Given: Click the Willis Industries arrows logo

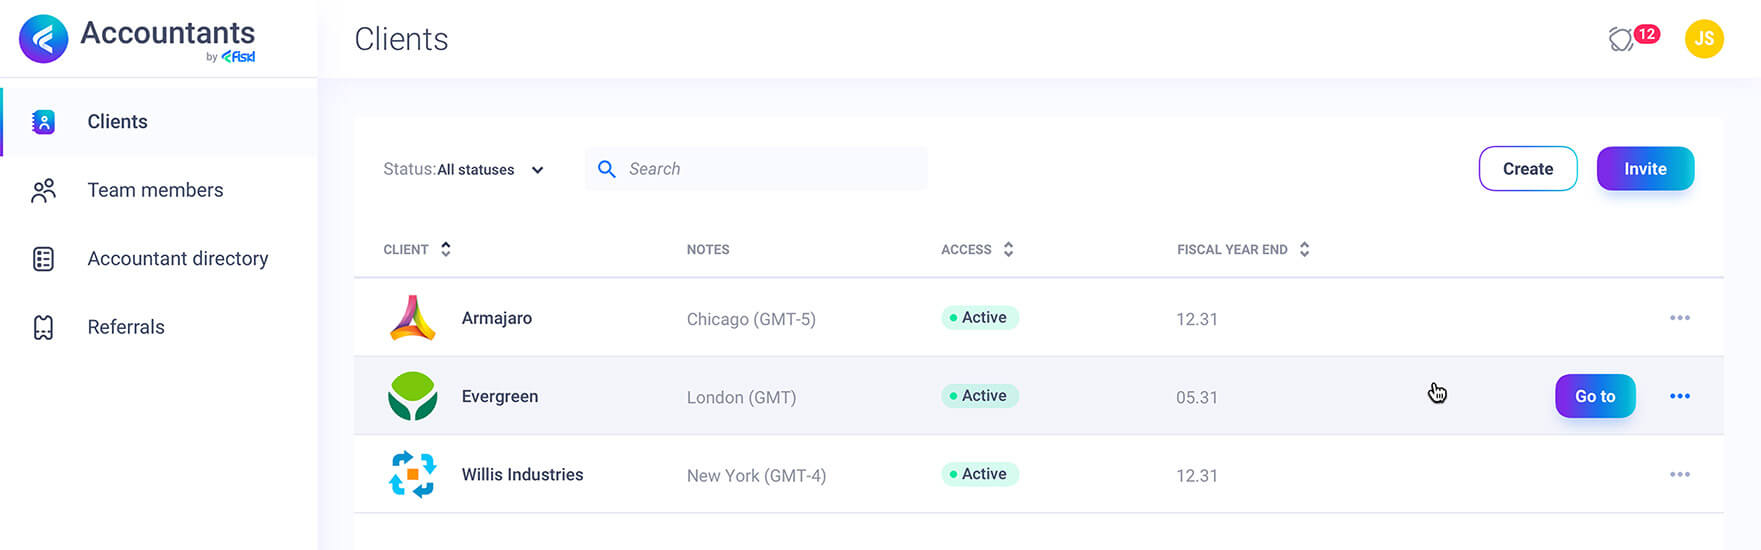Looking at the screenshot, I should tap(412, 474).
